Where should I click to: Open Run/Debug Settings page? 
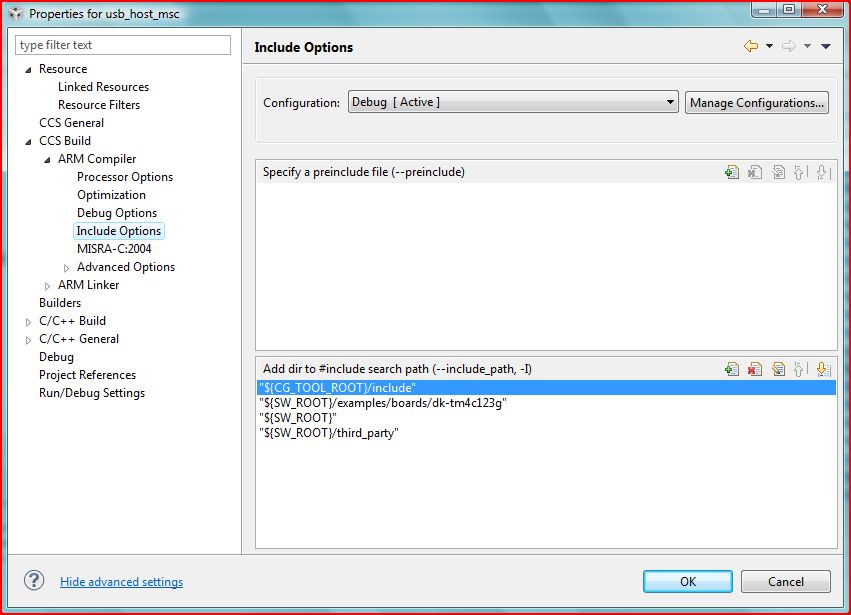point(92,392)
